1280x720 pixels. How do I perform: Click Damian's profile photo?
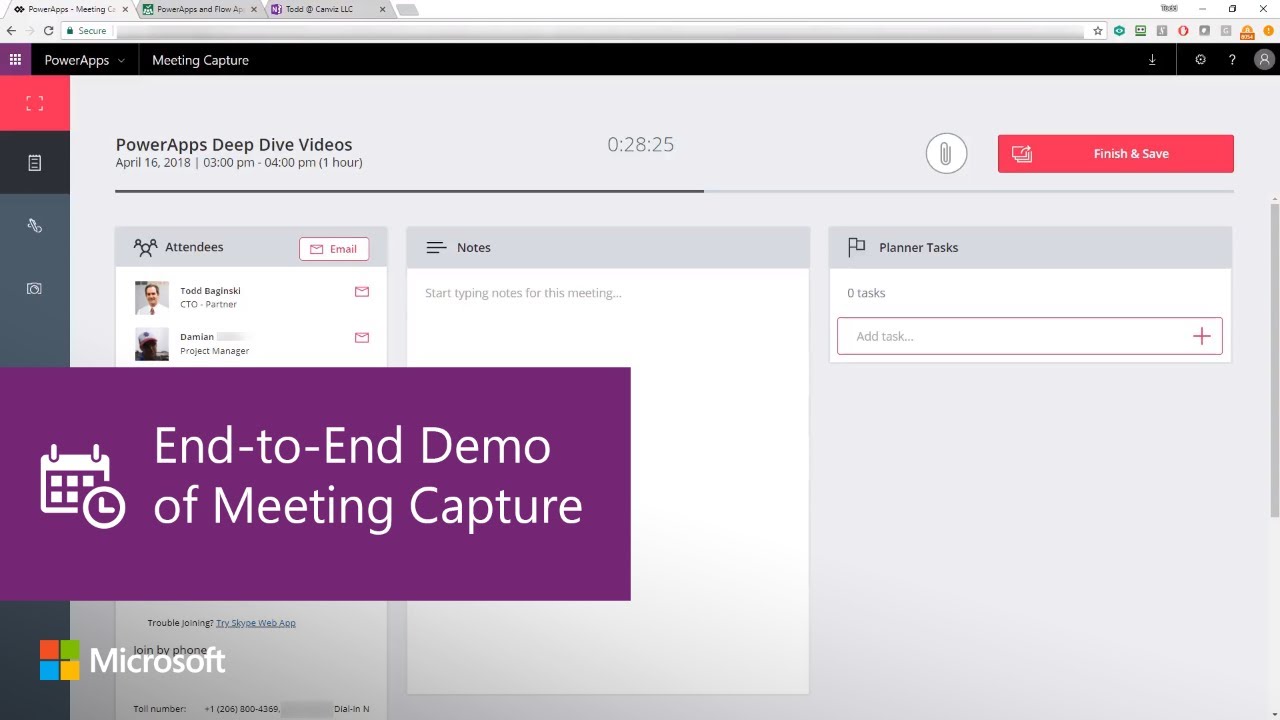coord(152,344)
